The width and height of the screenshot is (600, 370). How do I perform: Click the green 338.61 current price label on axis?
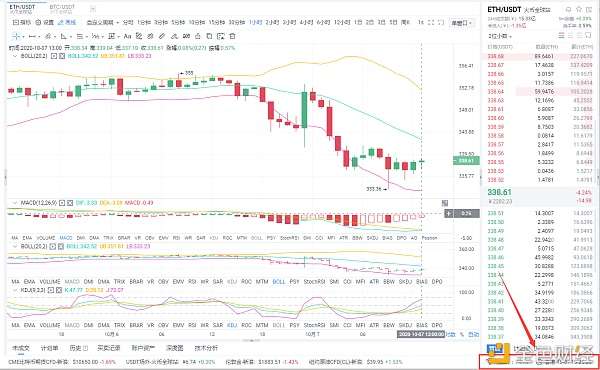pos(466,161)
